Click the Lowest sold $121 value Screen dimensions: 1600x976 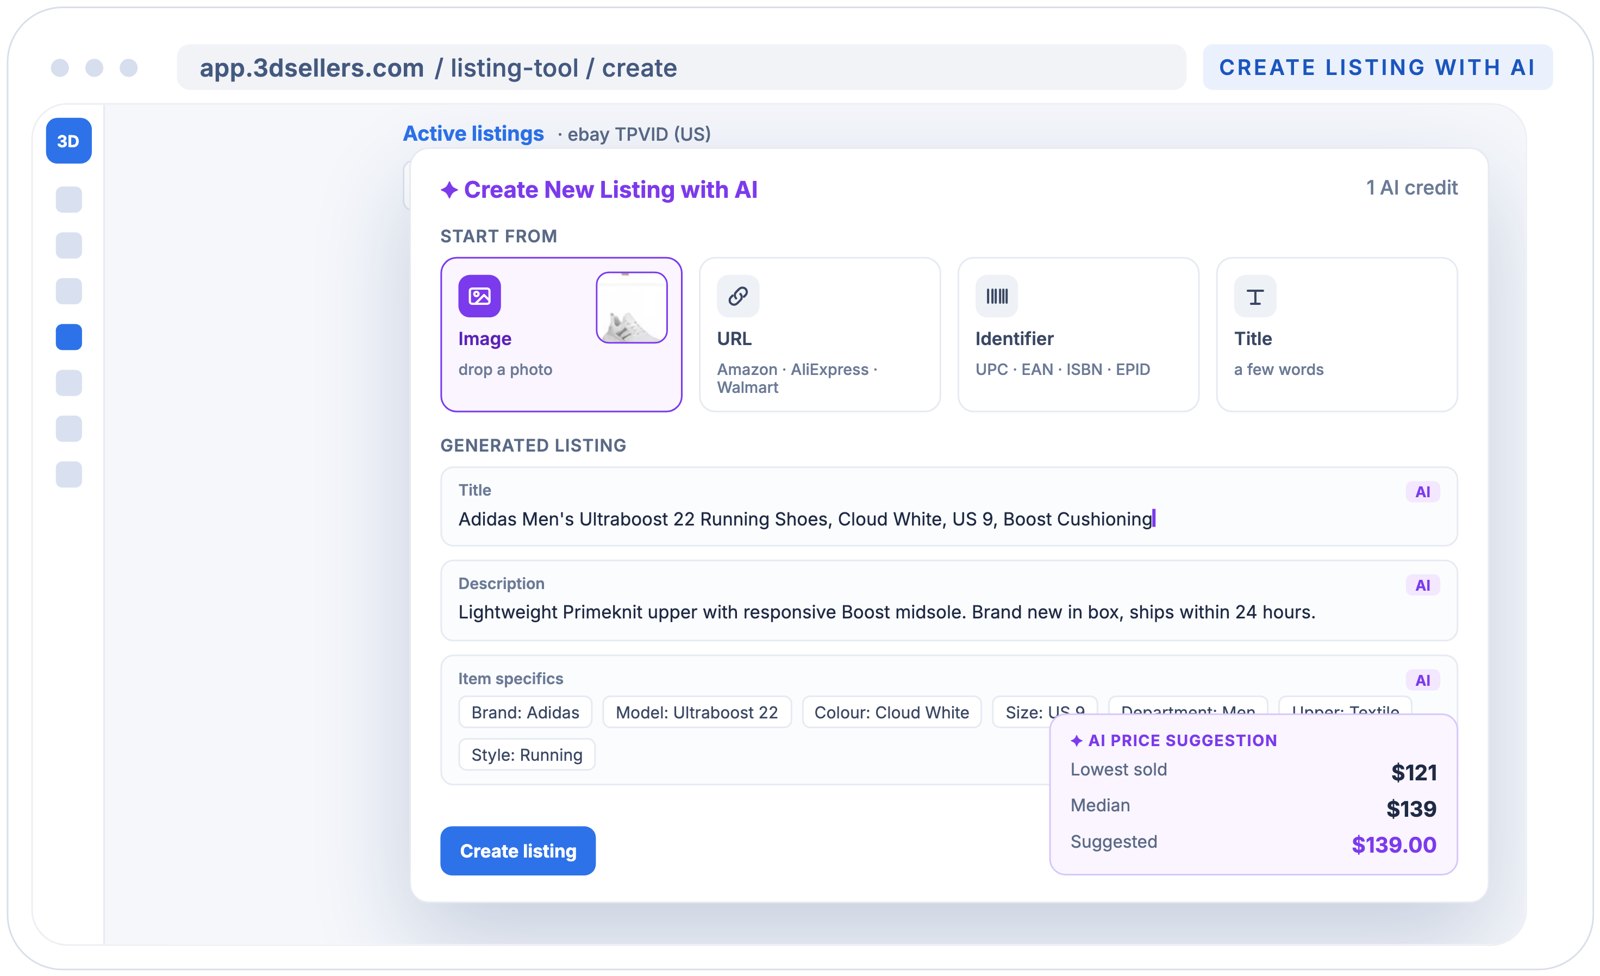tap(1414, 773)
